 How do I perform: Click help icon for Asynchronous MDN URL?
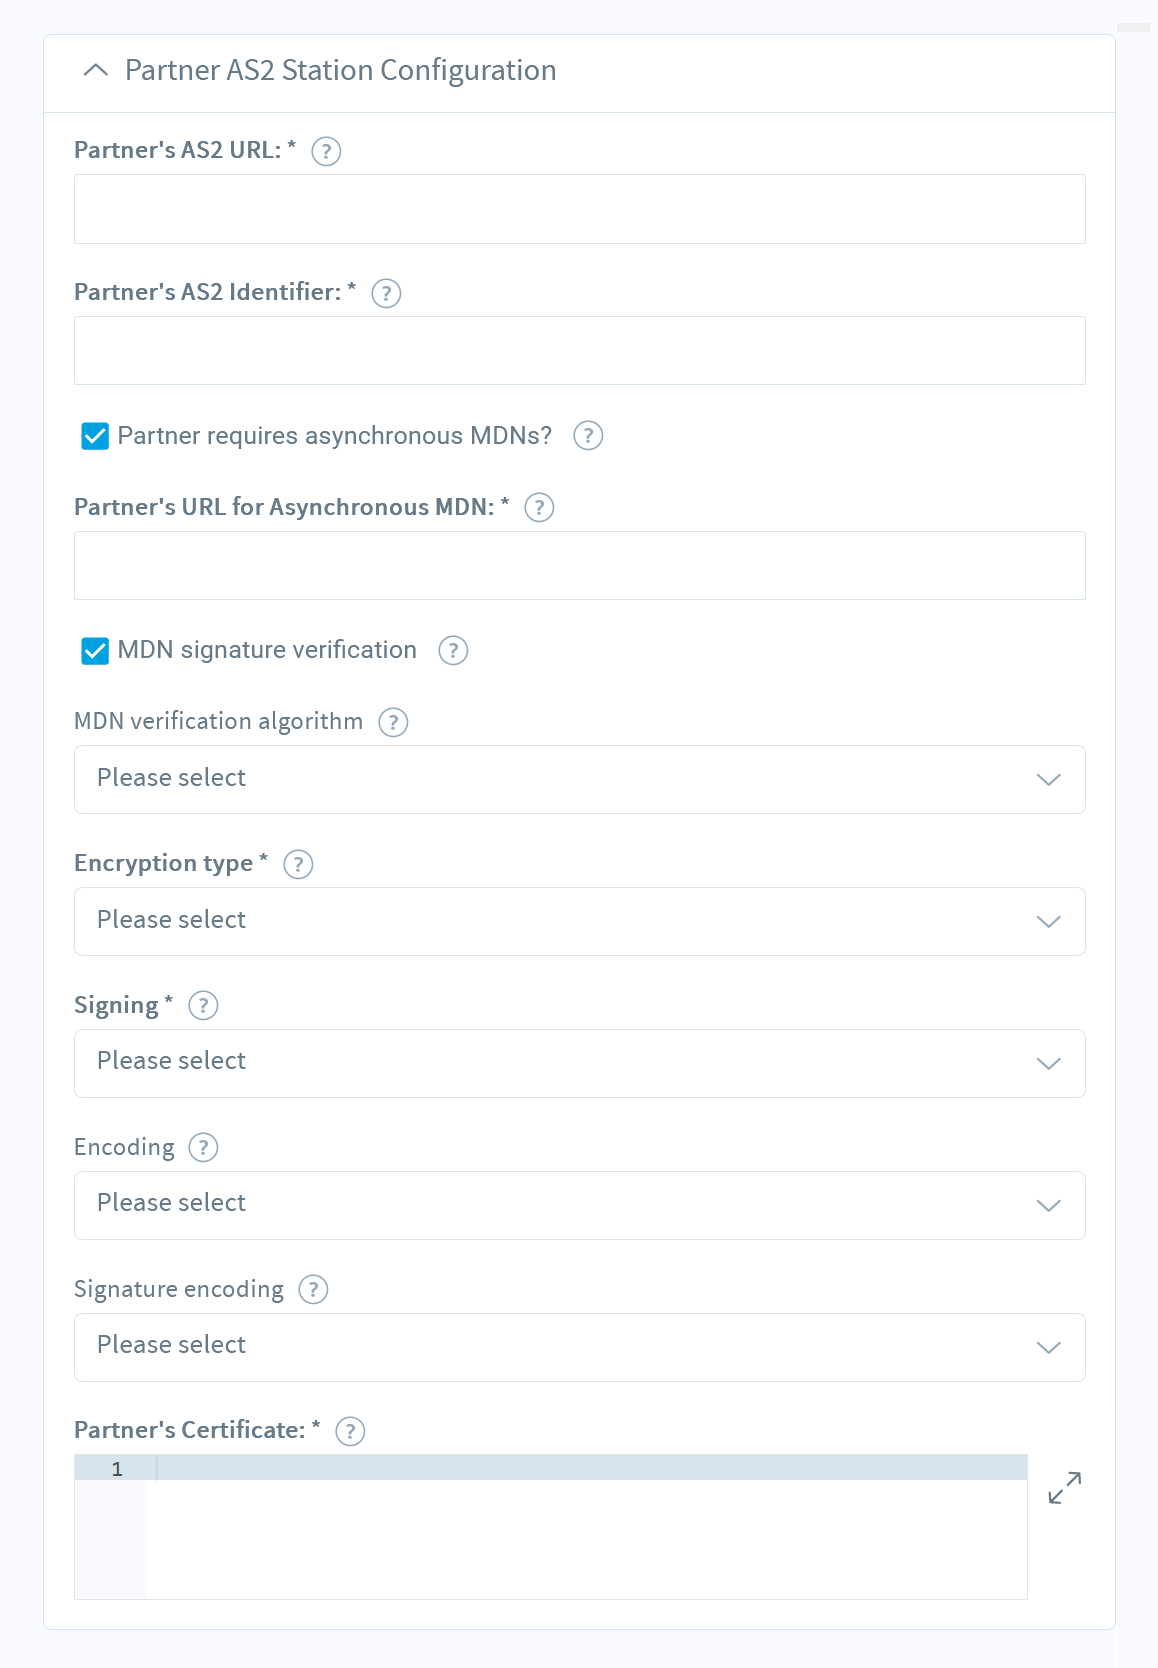pos(539,508)
